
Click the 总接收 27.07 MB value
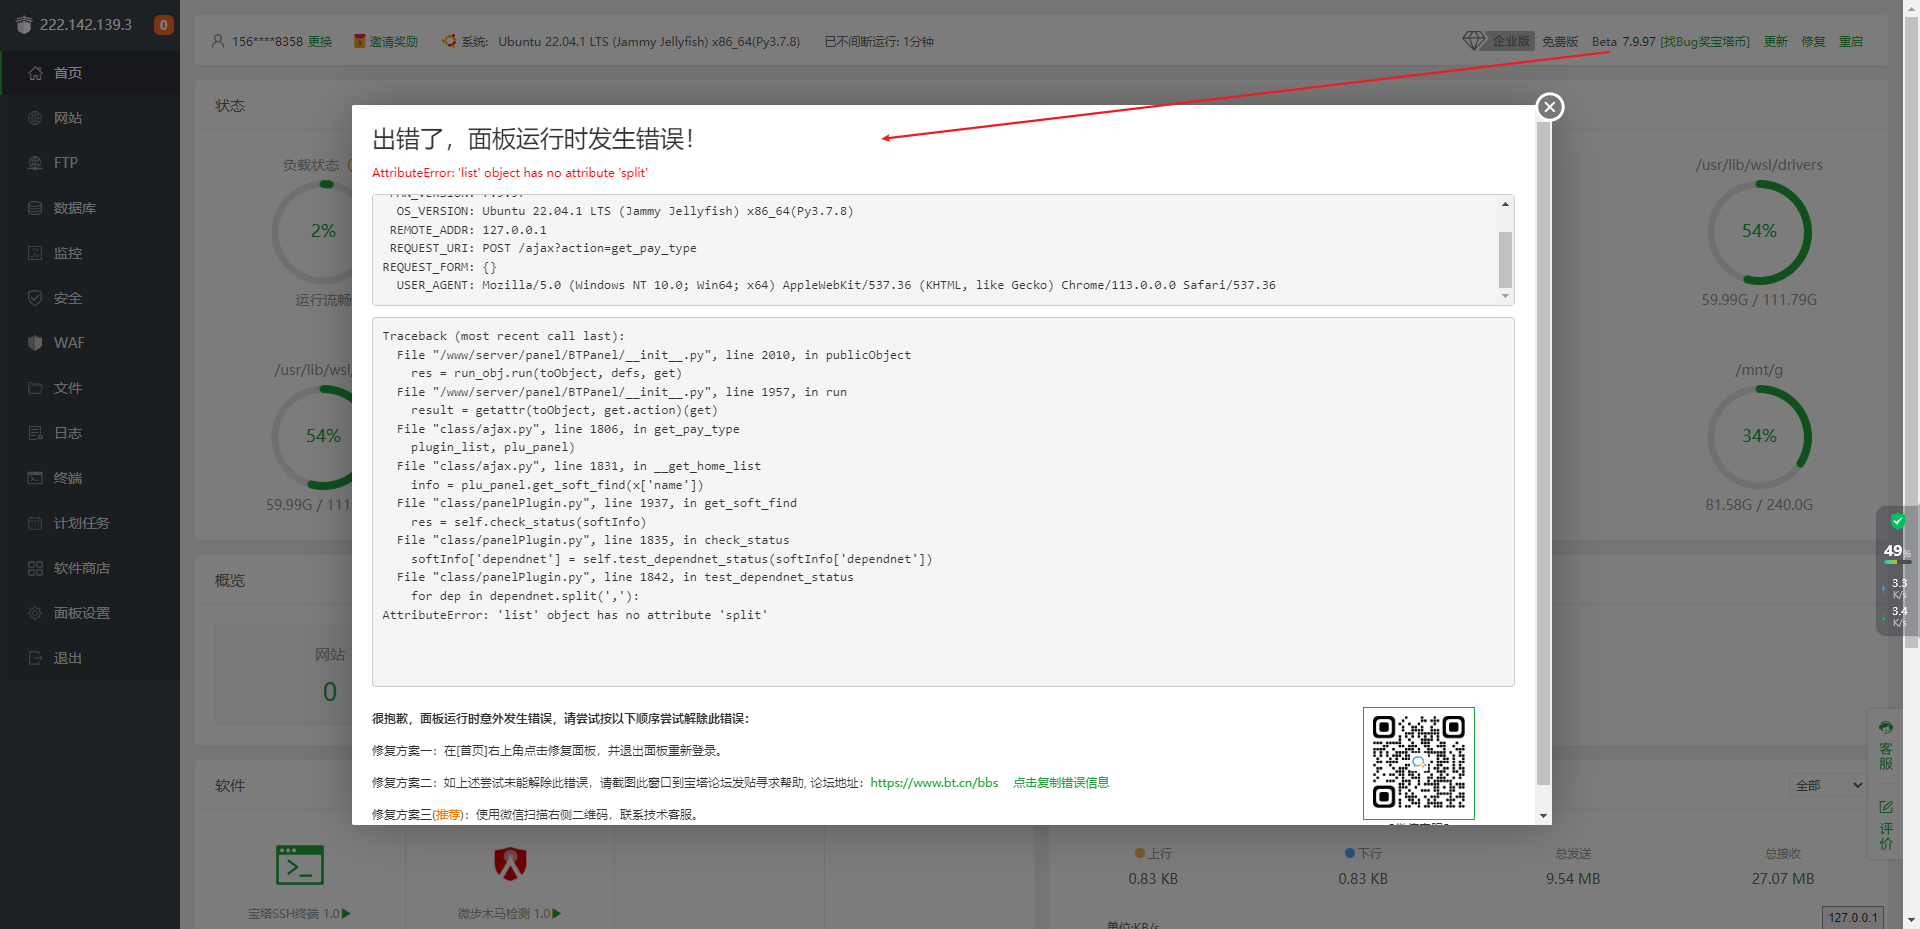pos(1783,879)
